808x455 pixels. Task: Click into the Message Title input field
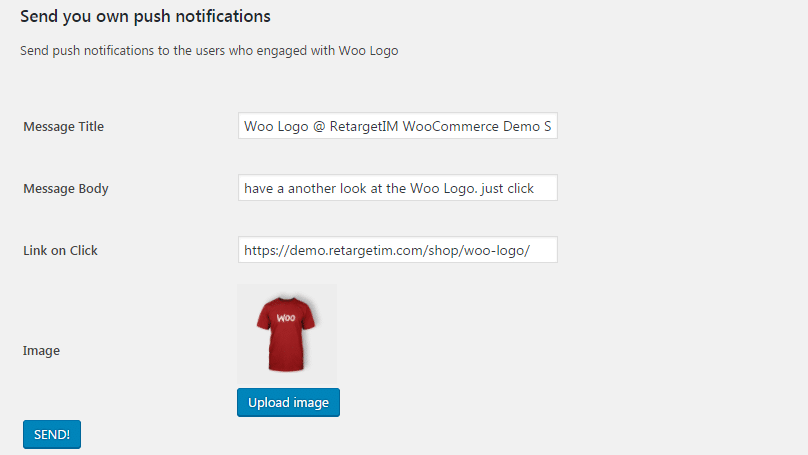point(397,126)
